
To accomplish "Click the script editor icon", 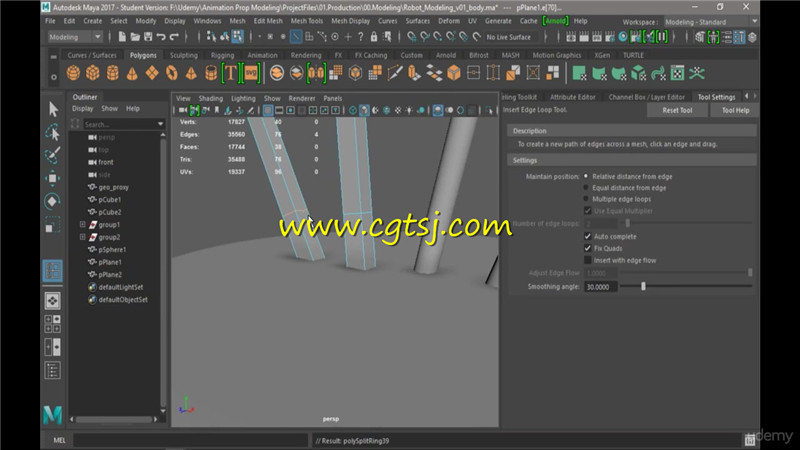I will coord(749,440).
